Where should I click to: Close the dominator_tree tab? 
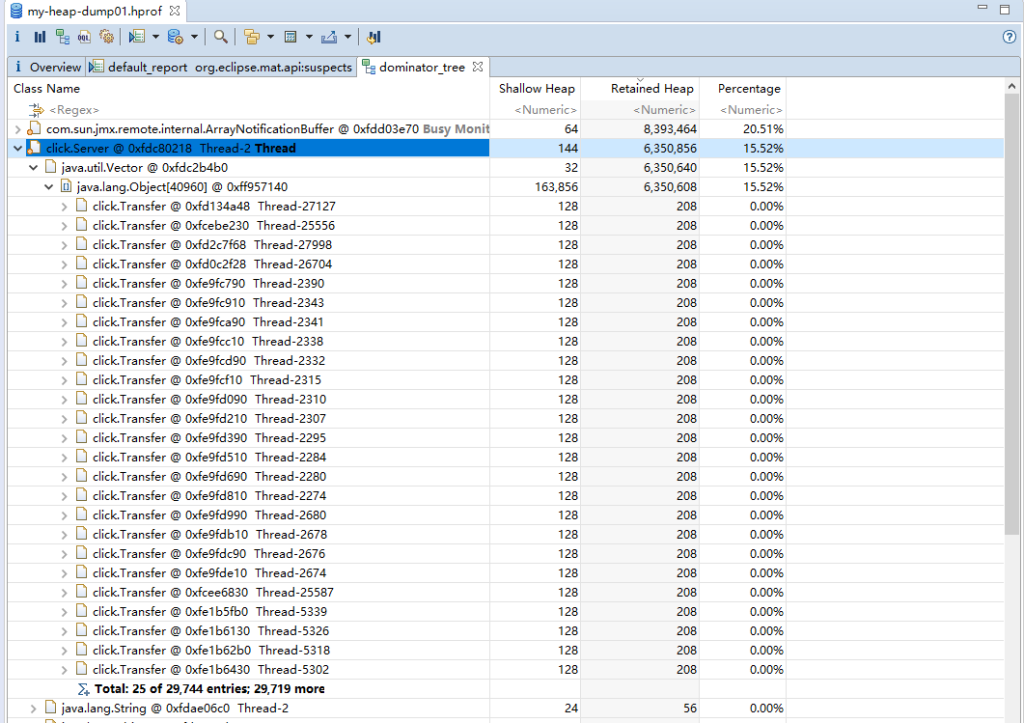click(478, 67)
